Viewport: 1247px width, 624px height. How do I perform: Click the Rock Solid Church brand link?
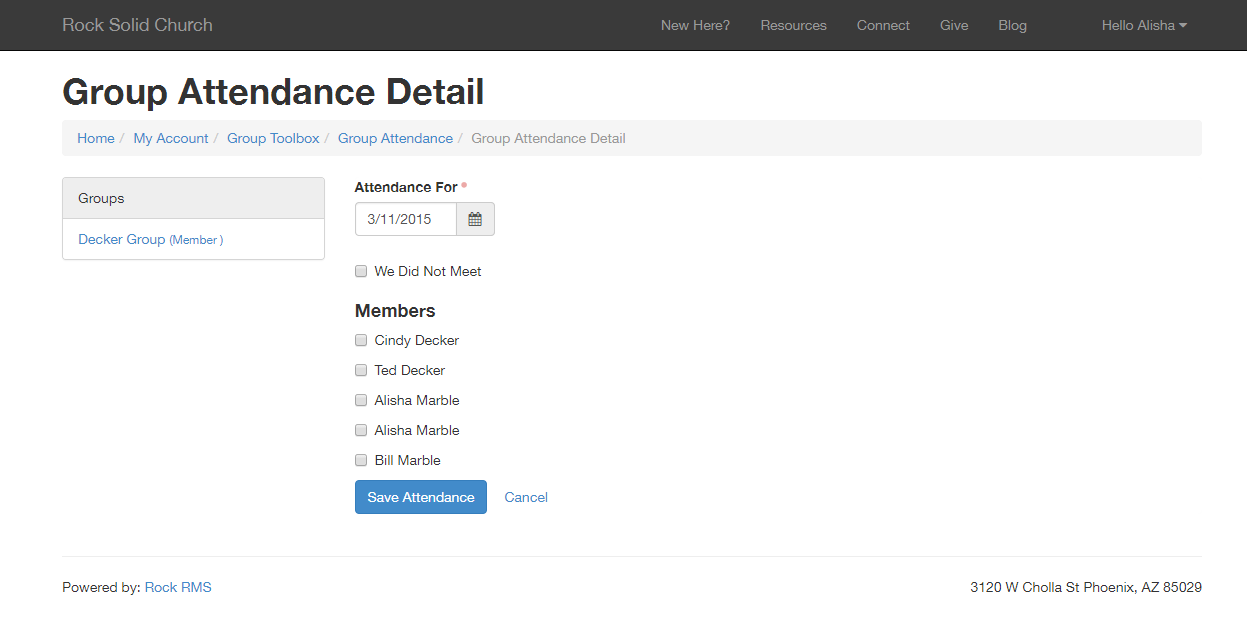pos(137,25)
